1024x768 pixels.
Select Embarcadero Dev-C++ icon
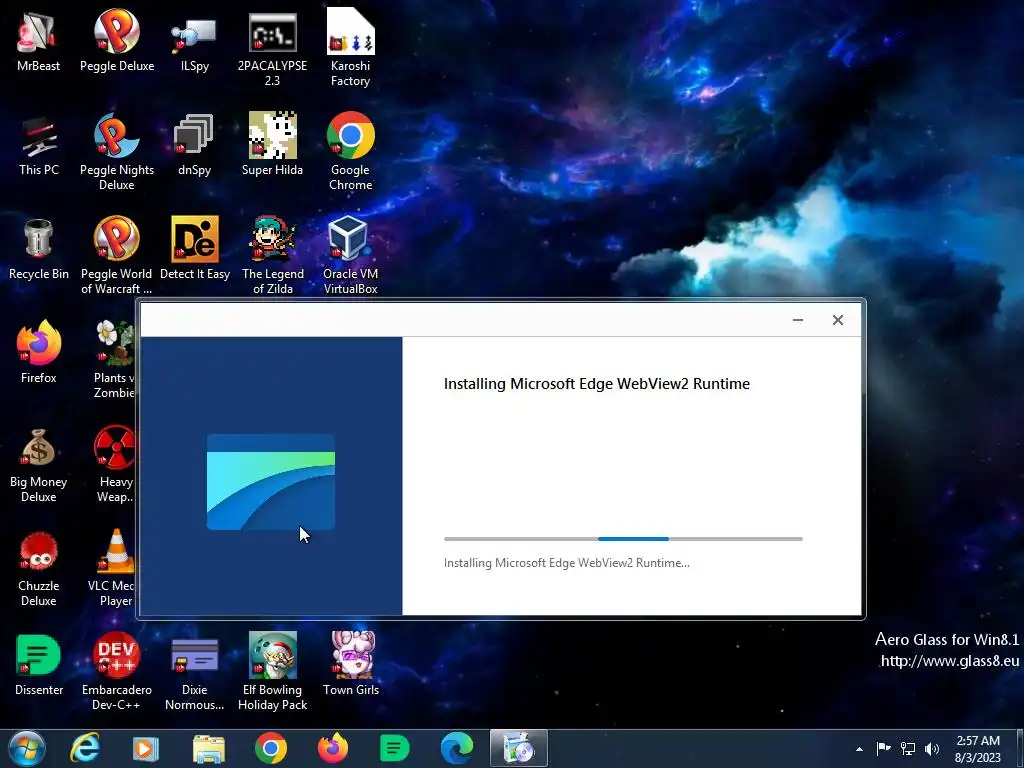point(117,672)
